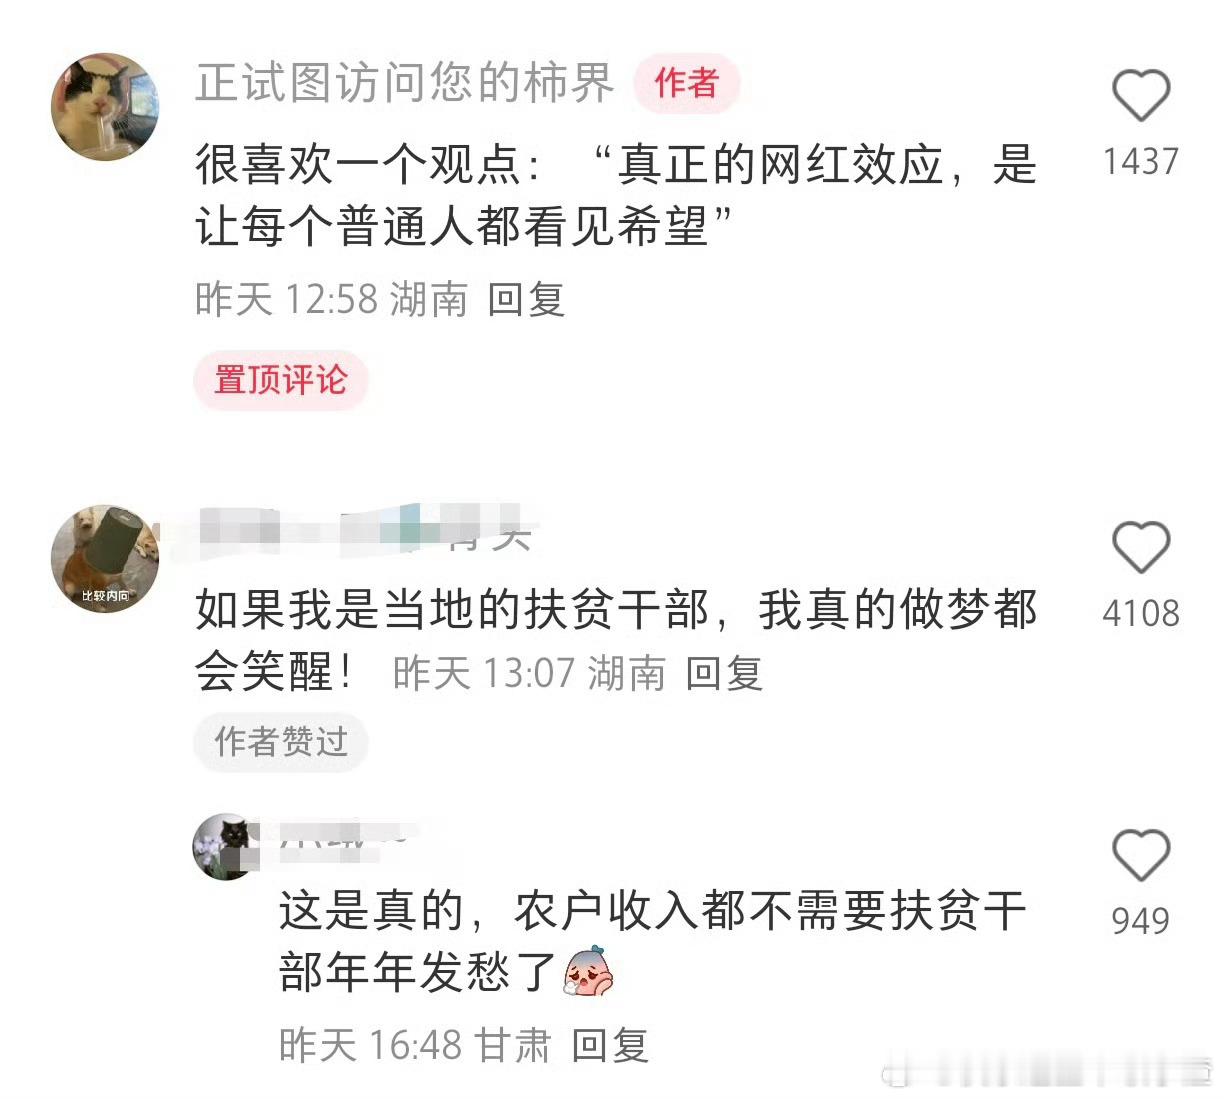Open the author's cat avatar profile
This screenshot has height=1099, width=1224.
[x=104, y=107]
